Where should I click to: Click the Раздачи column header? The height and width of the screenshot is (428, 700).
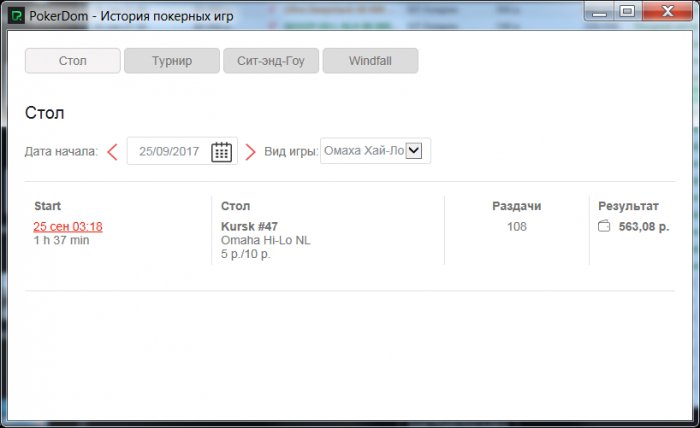(517, 206)
